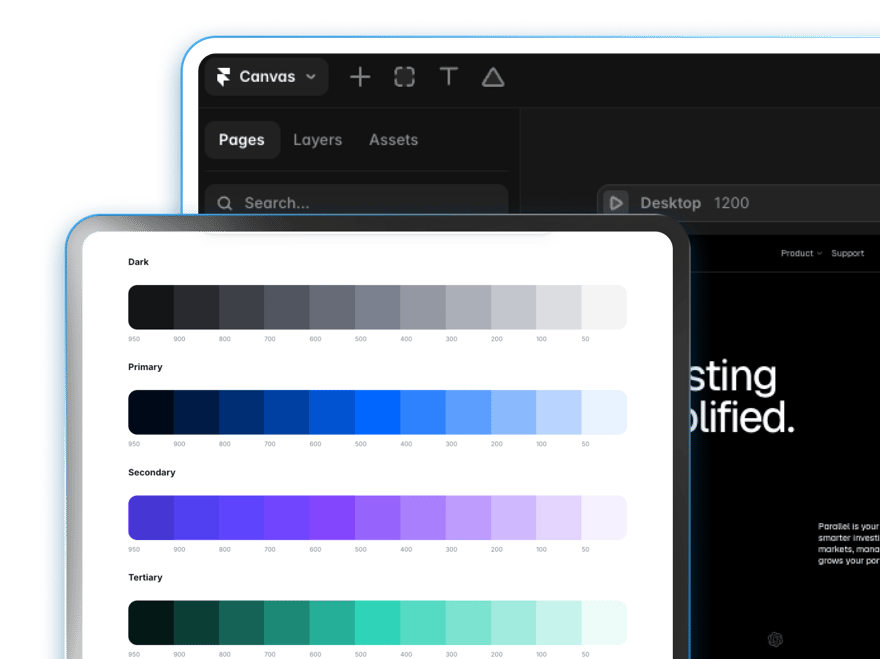Pick the Secondary 100 swatch
Image resolution: width=880 pixels, height=659 pixels.
click(x=559, y=518)
